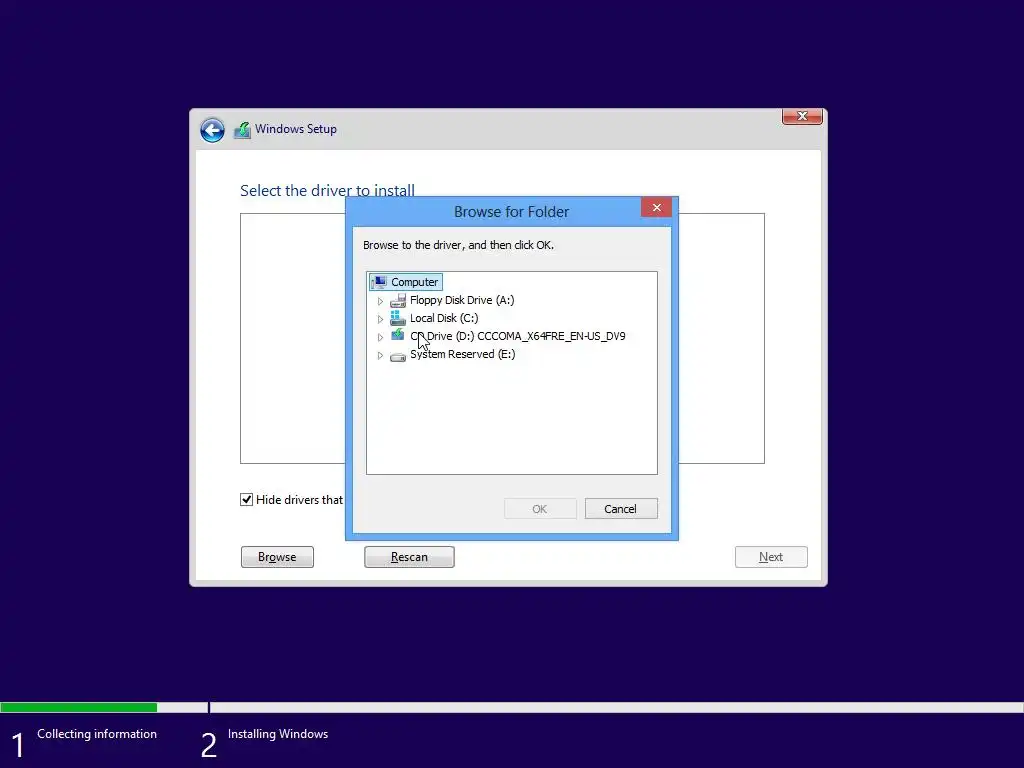
Task: Close the Windows Setup window
Action: click(x=802, y=116)
